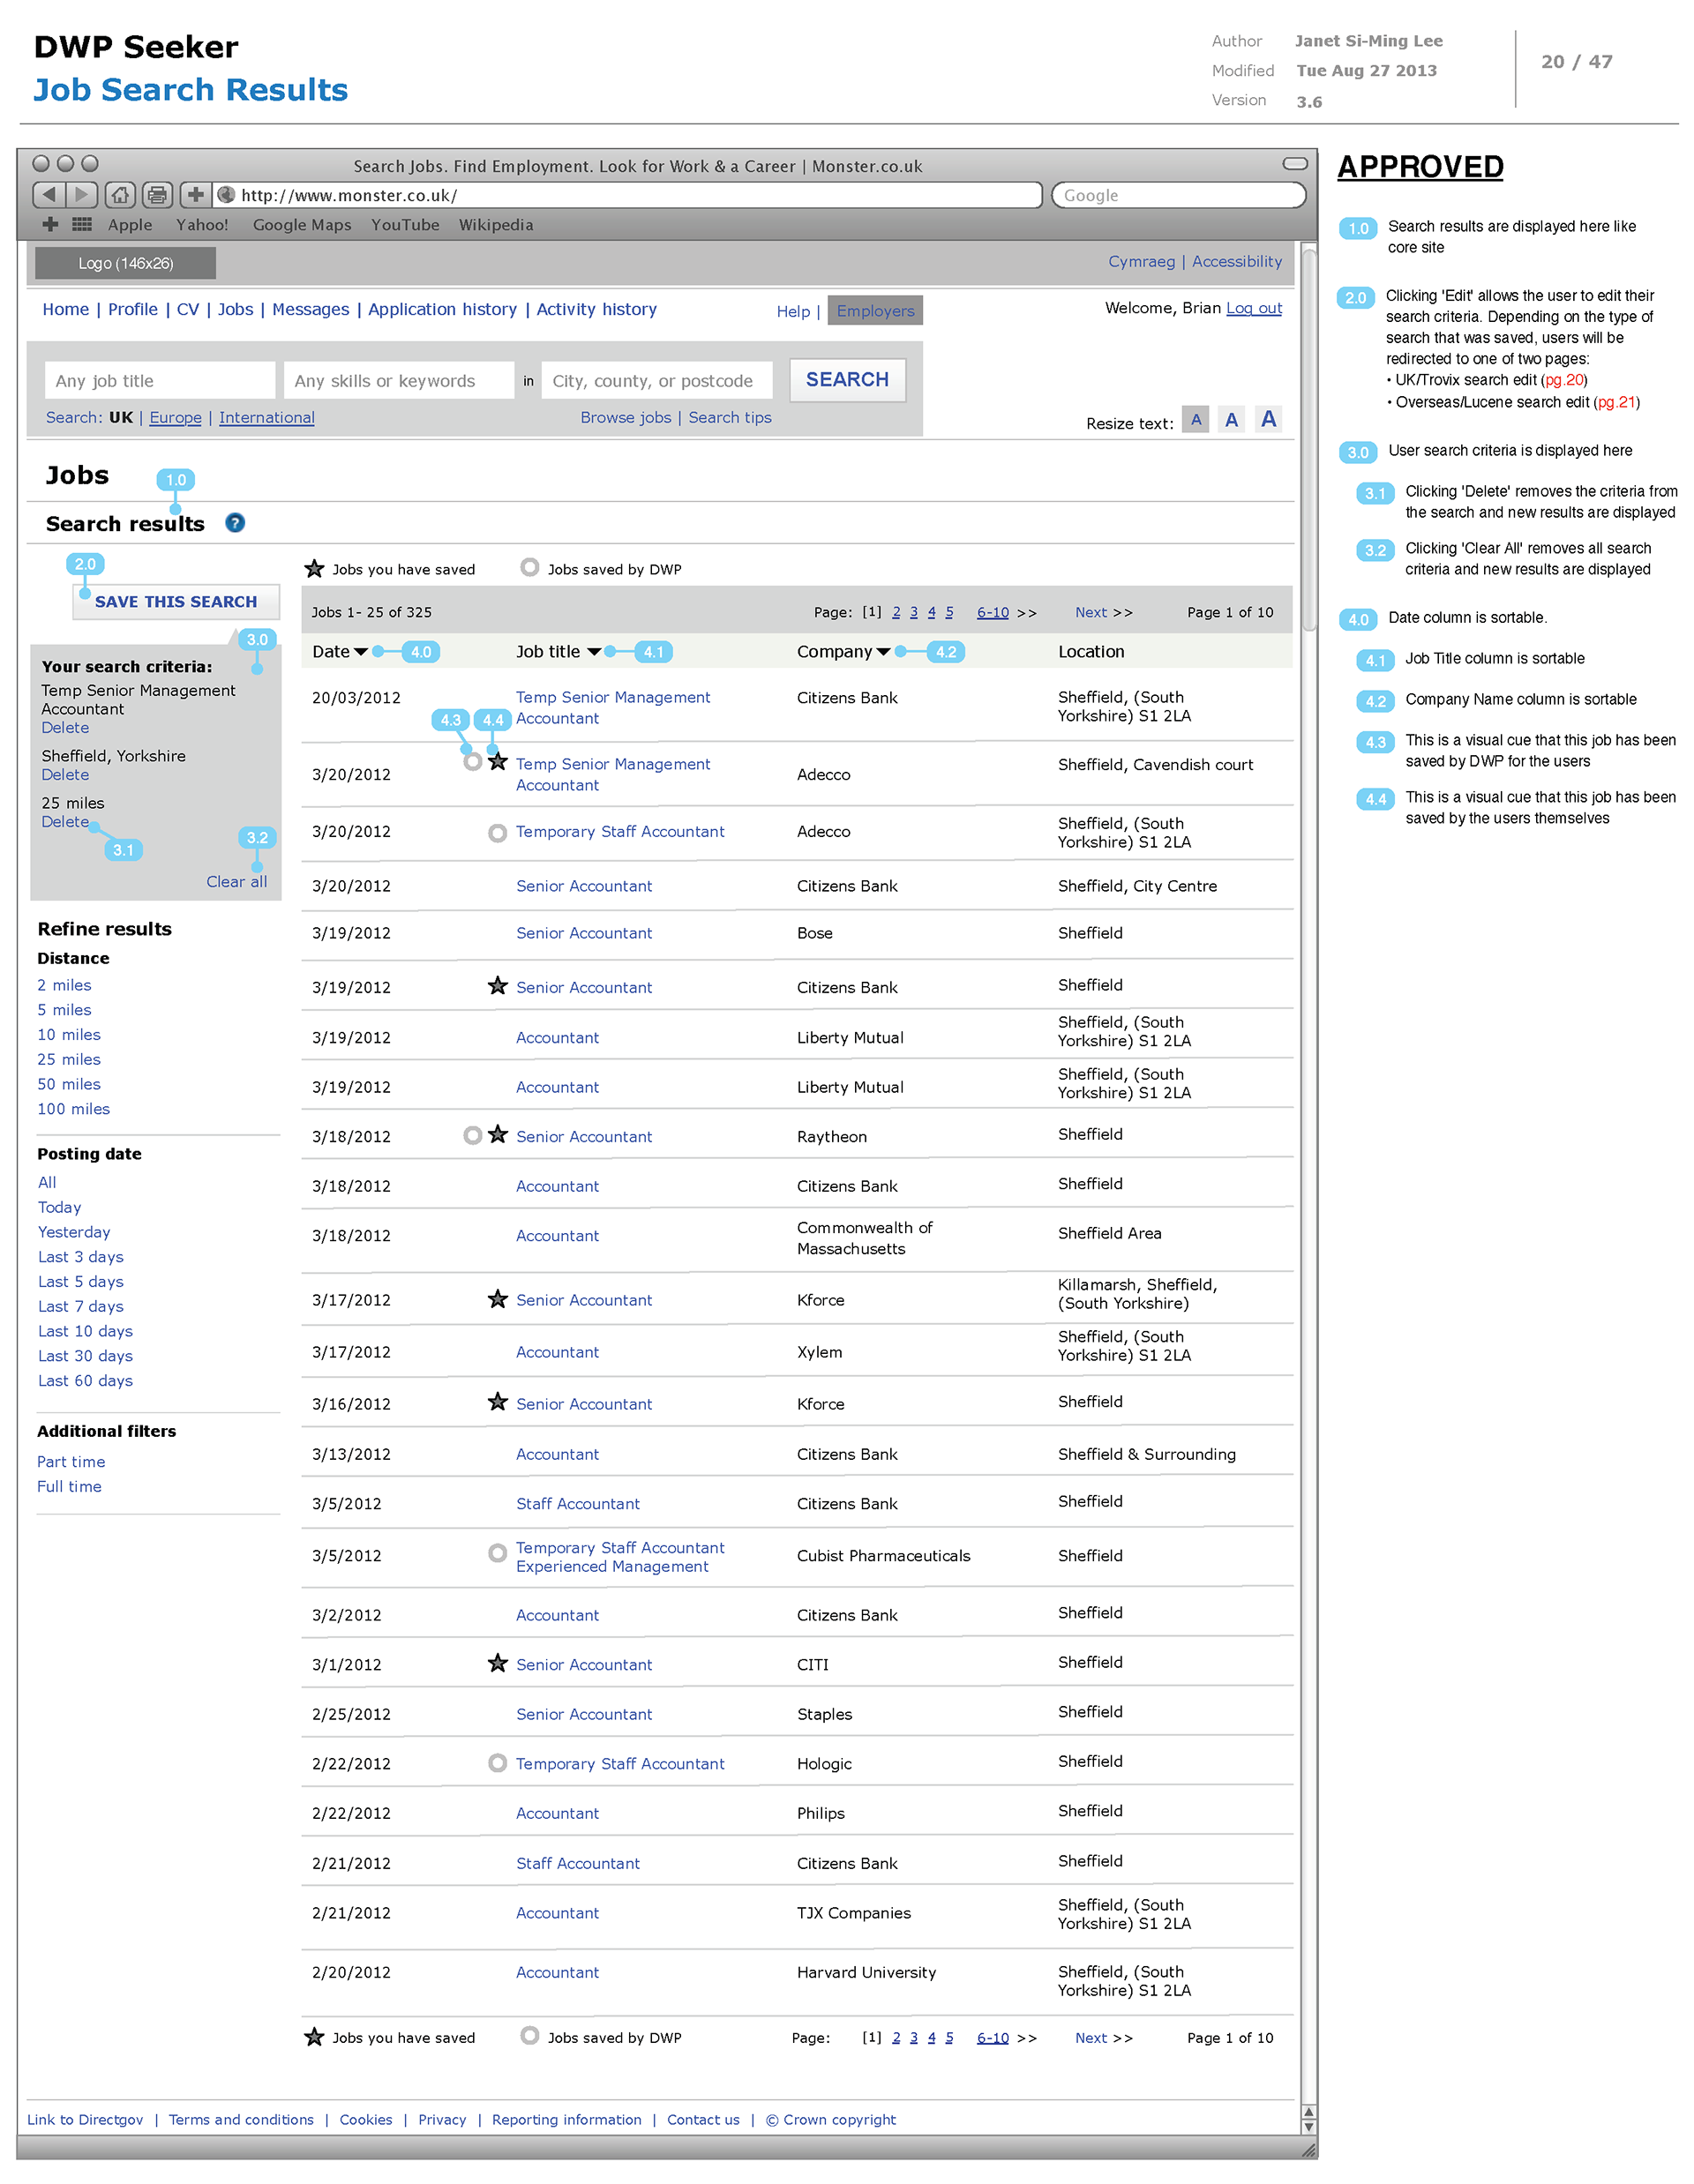The width and height of the screenshot is (1694, 2184).
Task: Open Application history navigation item
Action: pos(443,310)
